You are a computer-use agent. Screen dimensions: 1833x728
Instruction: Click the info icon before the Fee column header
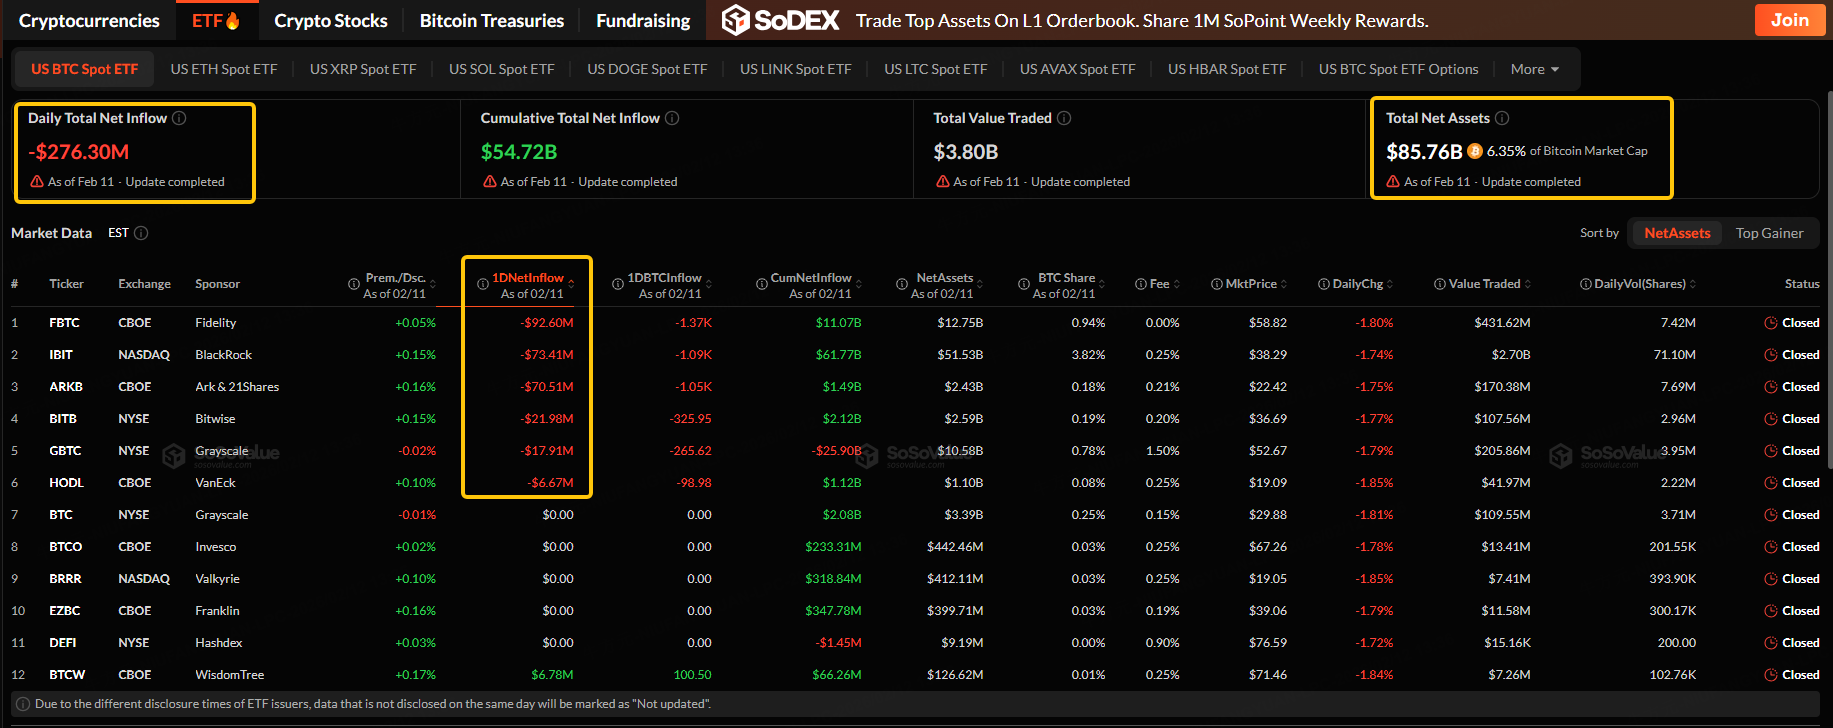click(x=1141, y=284)
